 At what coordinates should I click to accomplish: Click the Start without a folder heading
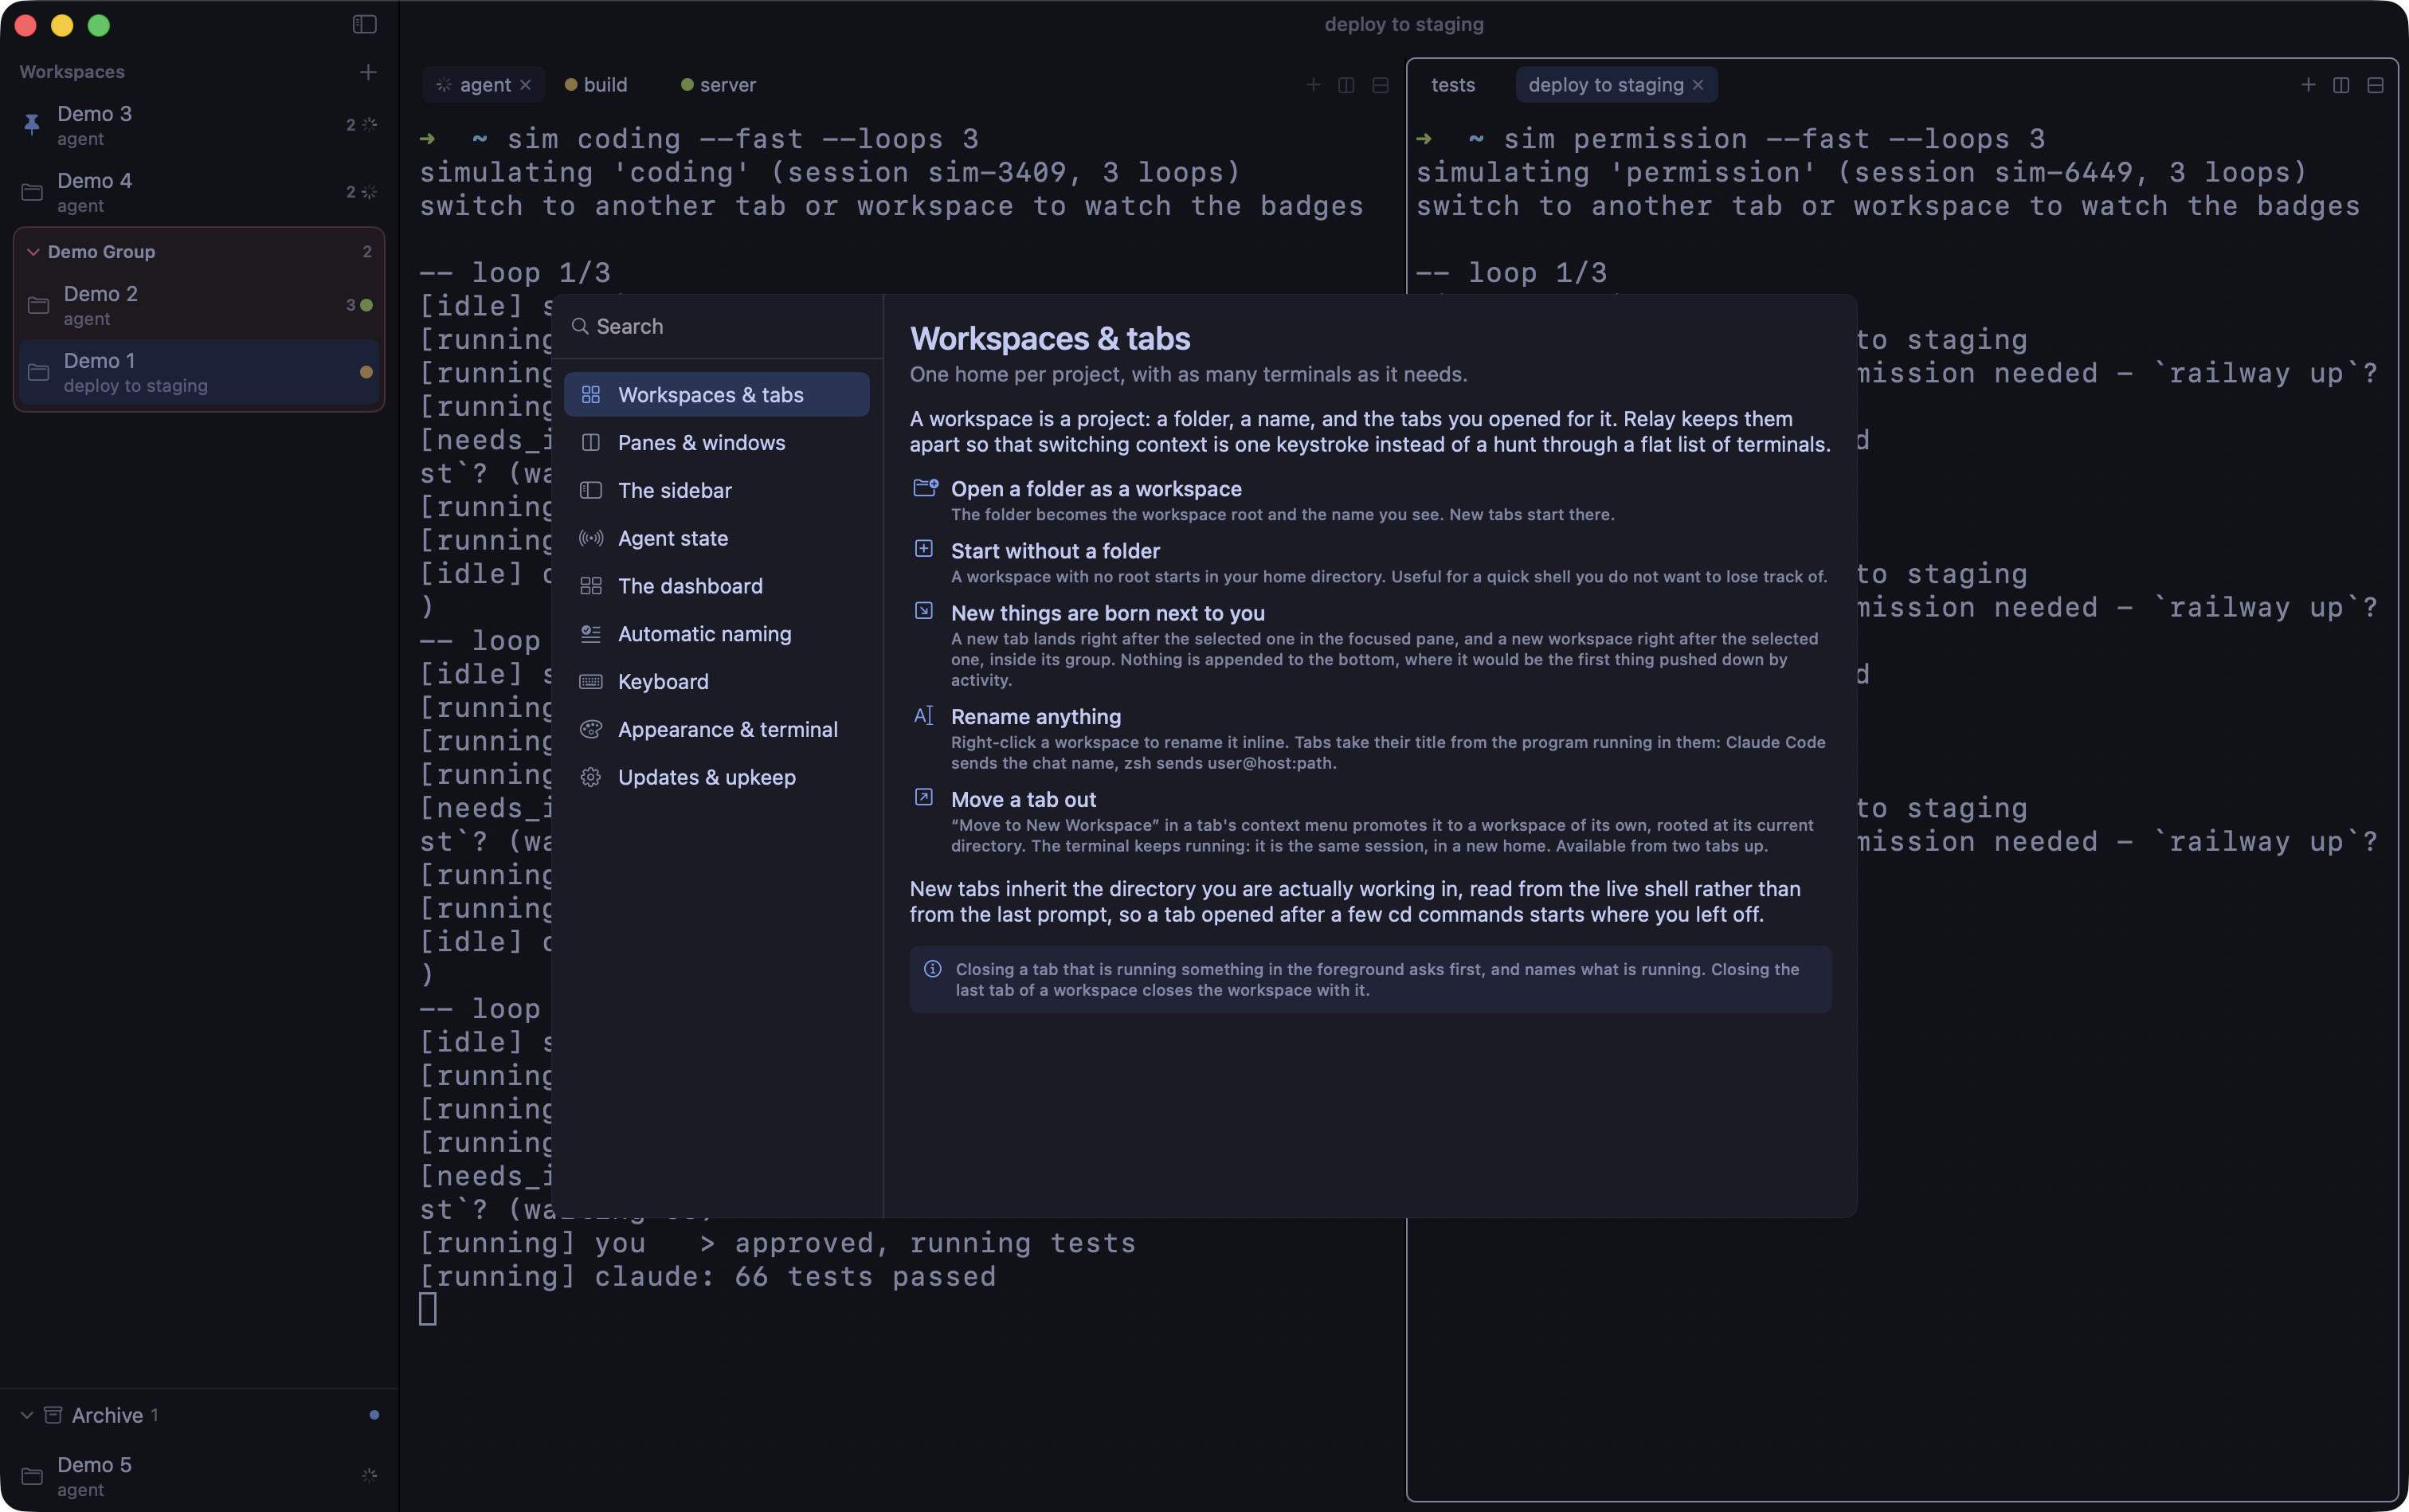point(1055,551)
